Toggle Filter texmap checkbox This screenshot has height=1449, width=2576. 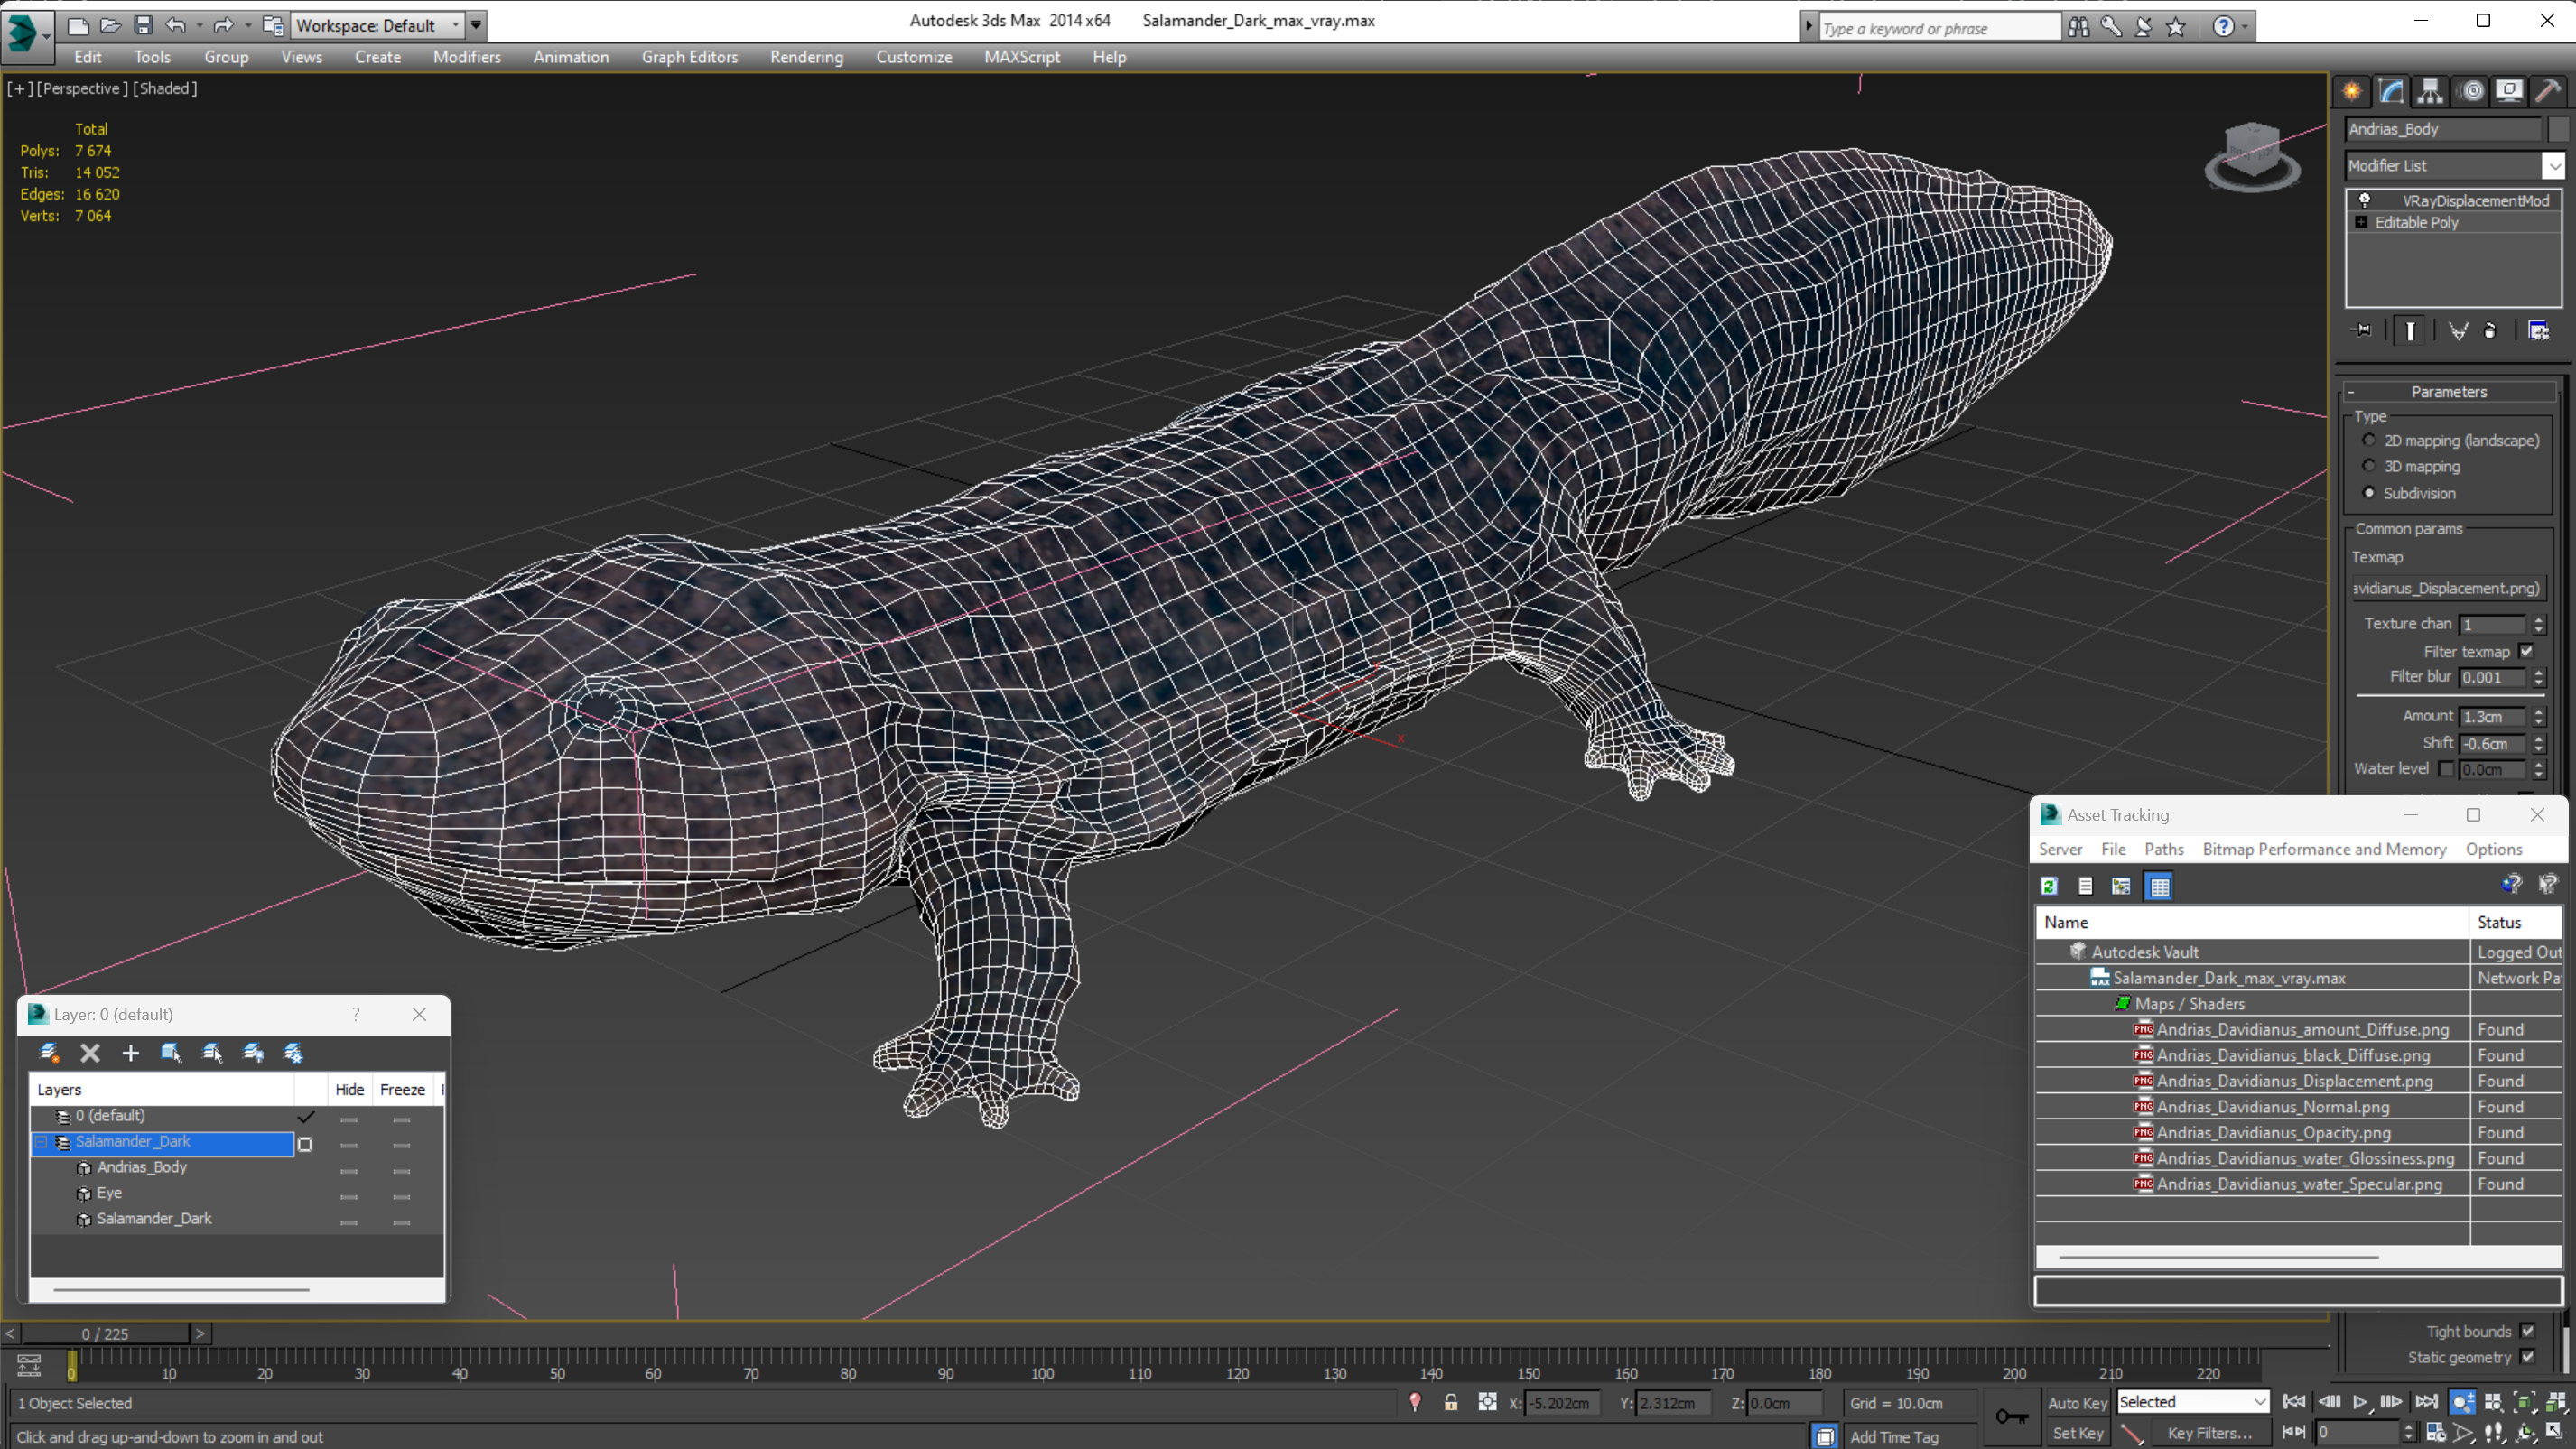2526,651
